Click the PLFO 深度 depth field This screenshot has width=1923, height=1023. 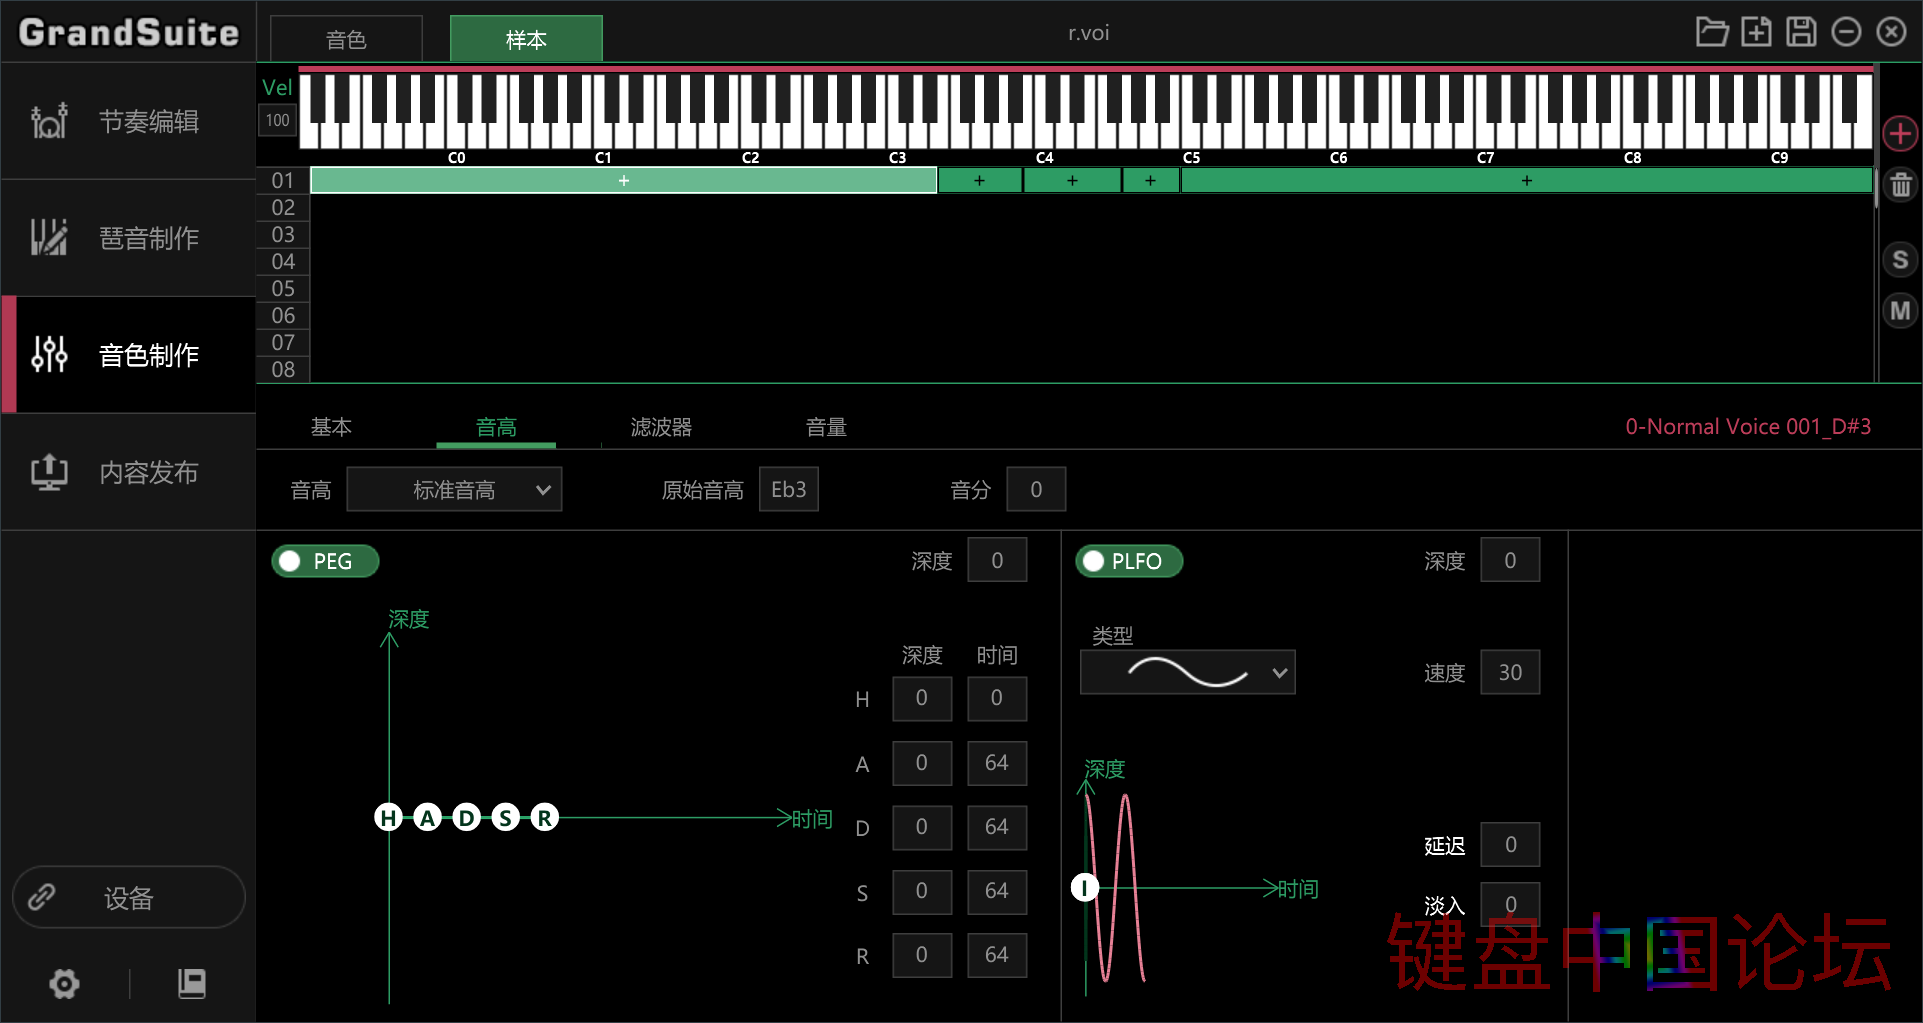[1510, 561]
